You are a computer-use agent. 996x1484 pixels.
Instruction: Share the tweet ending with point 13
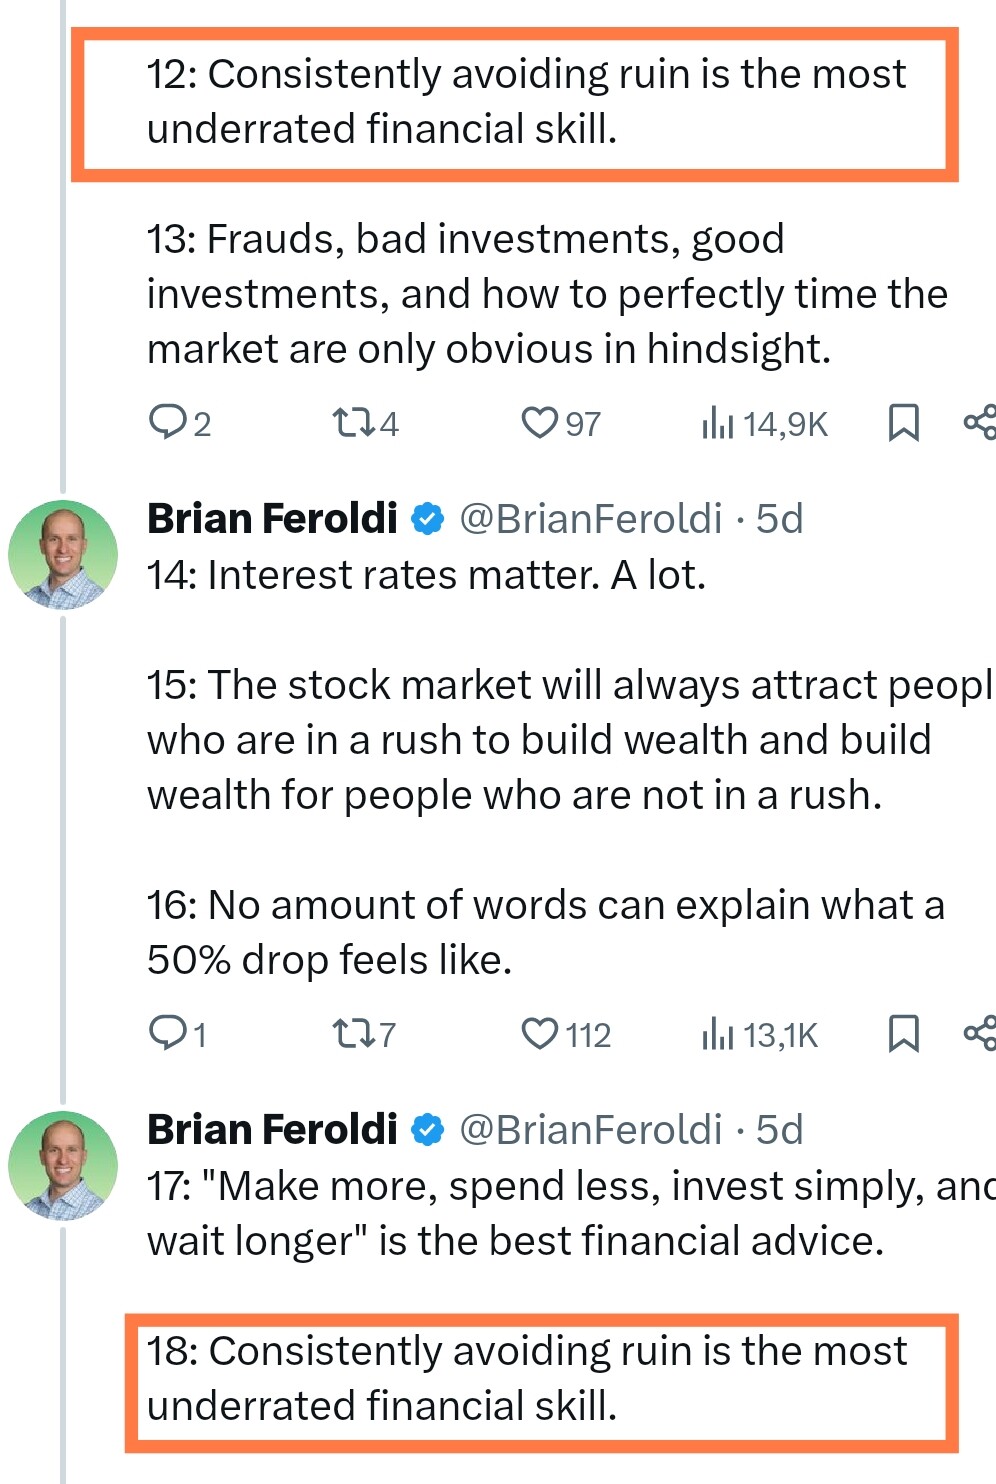(x=980, y=422)
